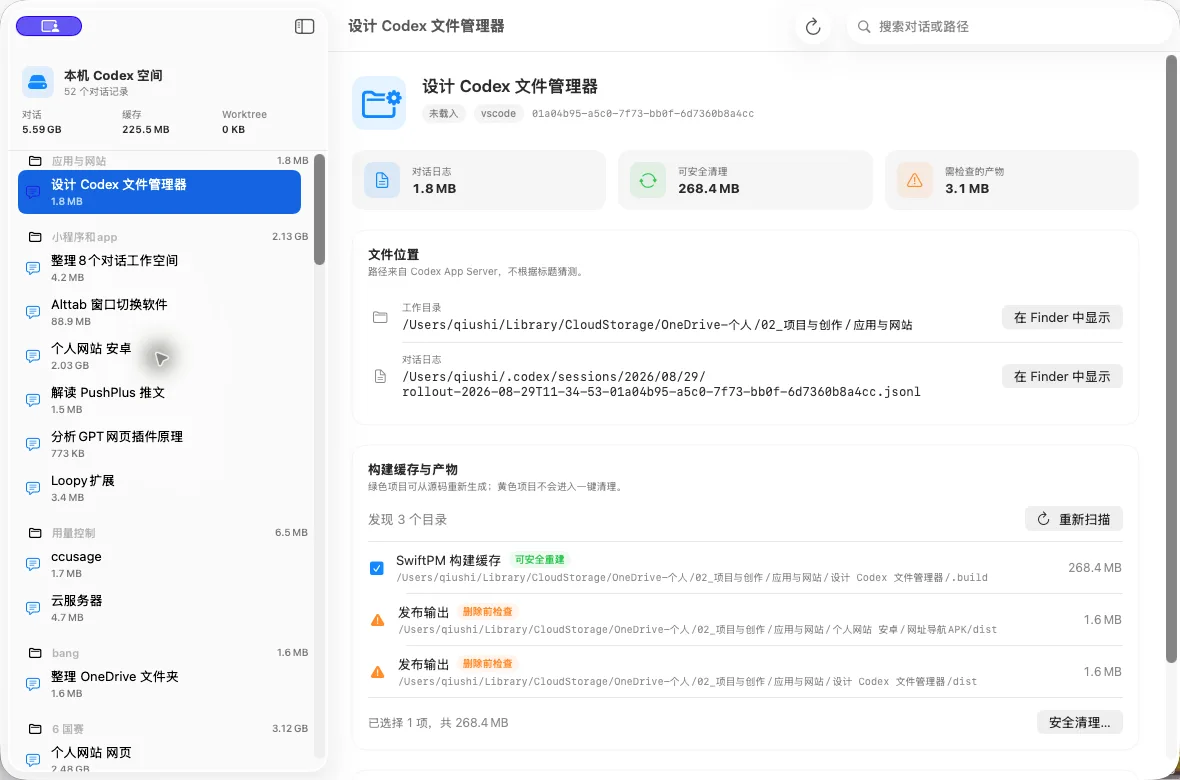Click the chat icon beside 个人网站 安卓
The image size is (1180, 780).
pos(33,356)
